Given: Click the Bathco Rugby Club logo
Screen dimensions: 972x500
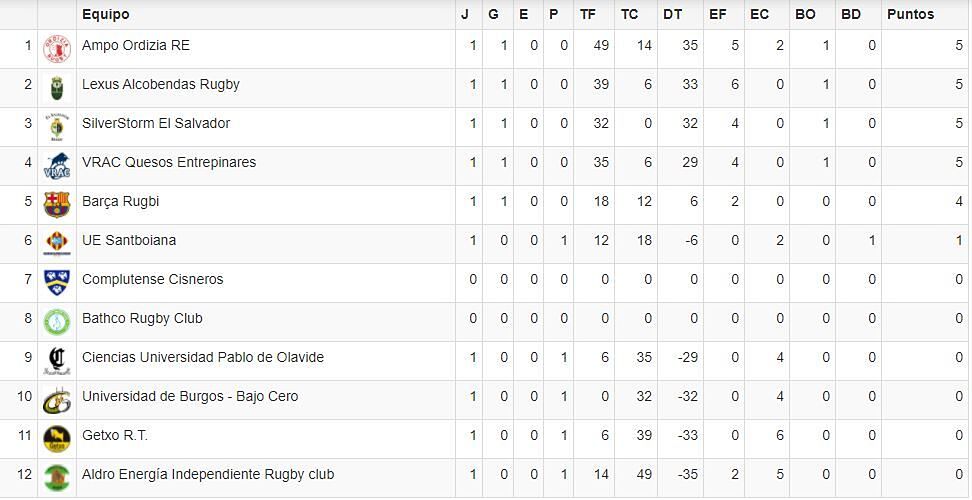Looking at the screenshot, I should 57,321.
